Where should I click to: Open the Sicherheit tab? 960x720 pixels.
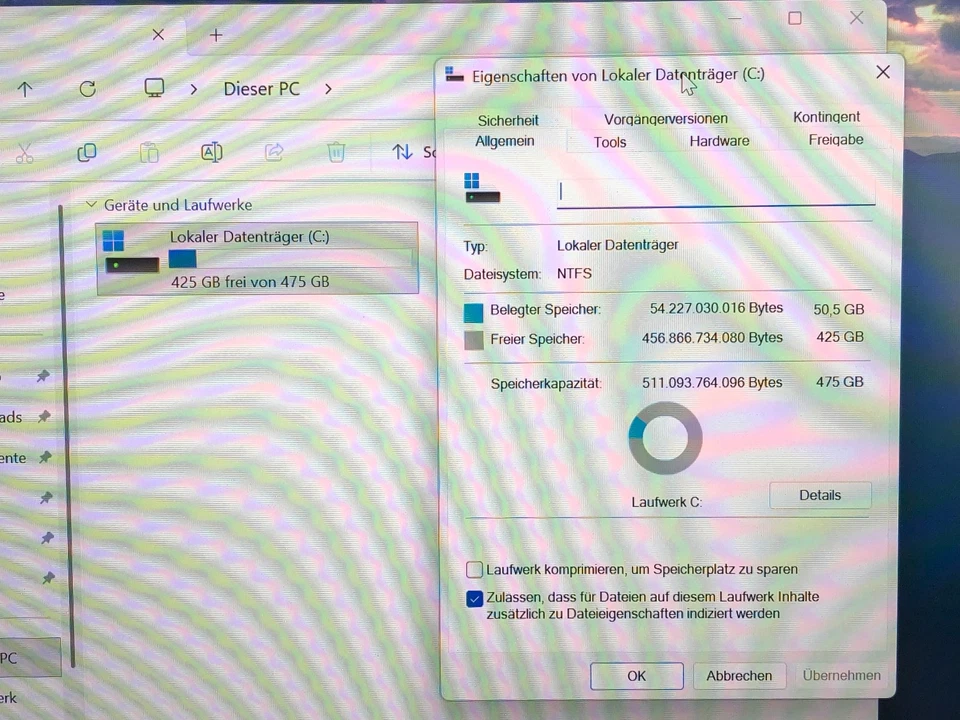pos(508,120)
